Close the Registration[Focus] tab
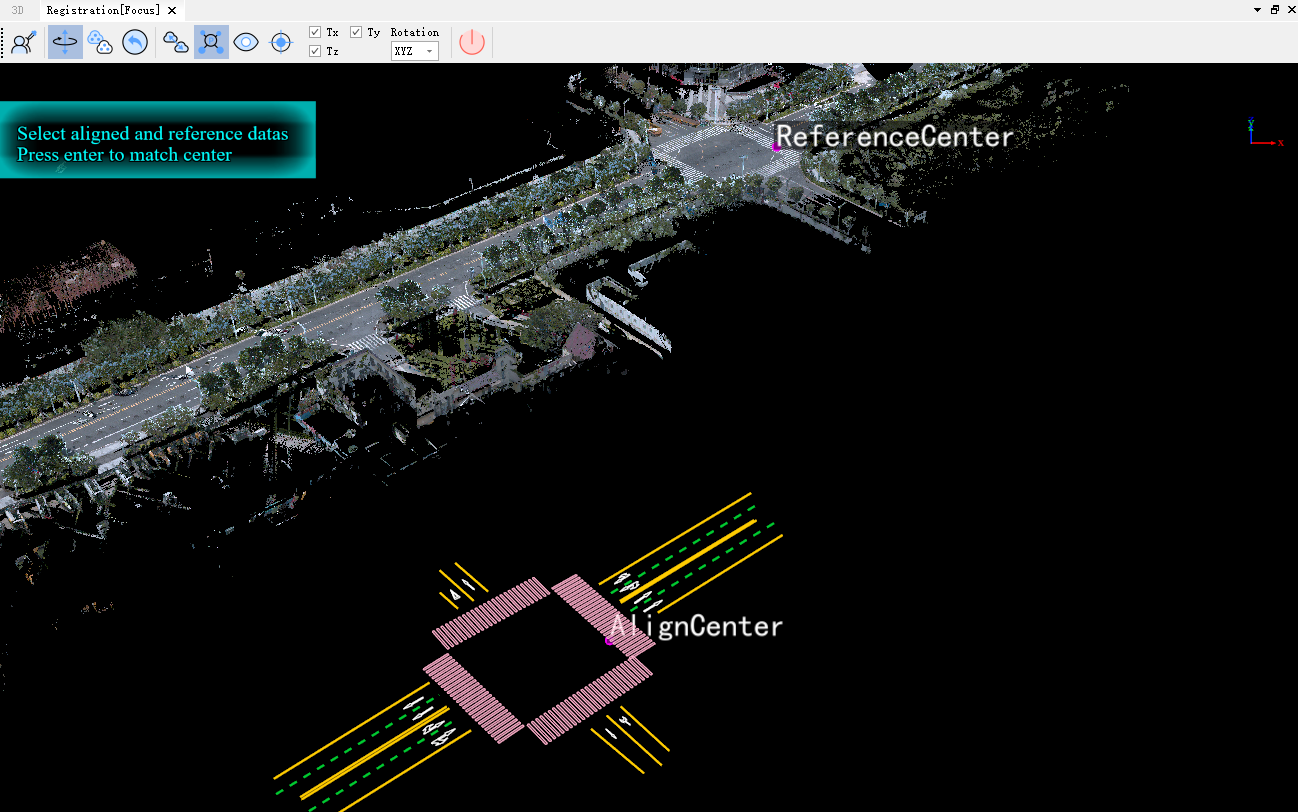Image resolution: width=1298 pixels, height=812 pixels. (172, 11)
